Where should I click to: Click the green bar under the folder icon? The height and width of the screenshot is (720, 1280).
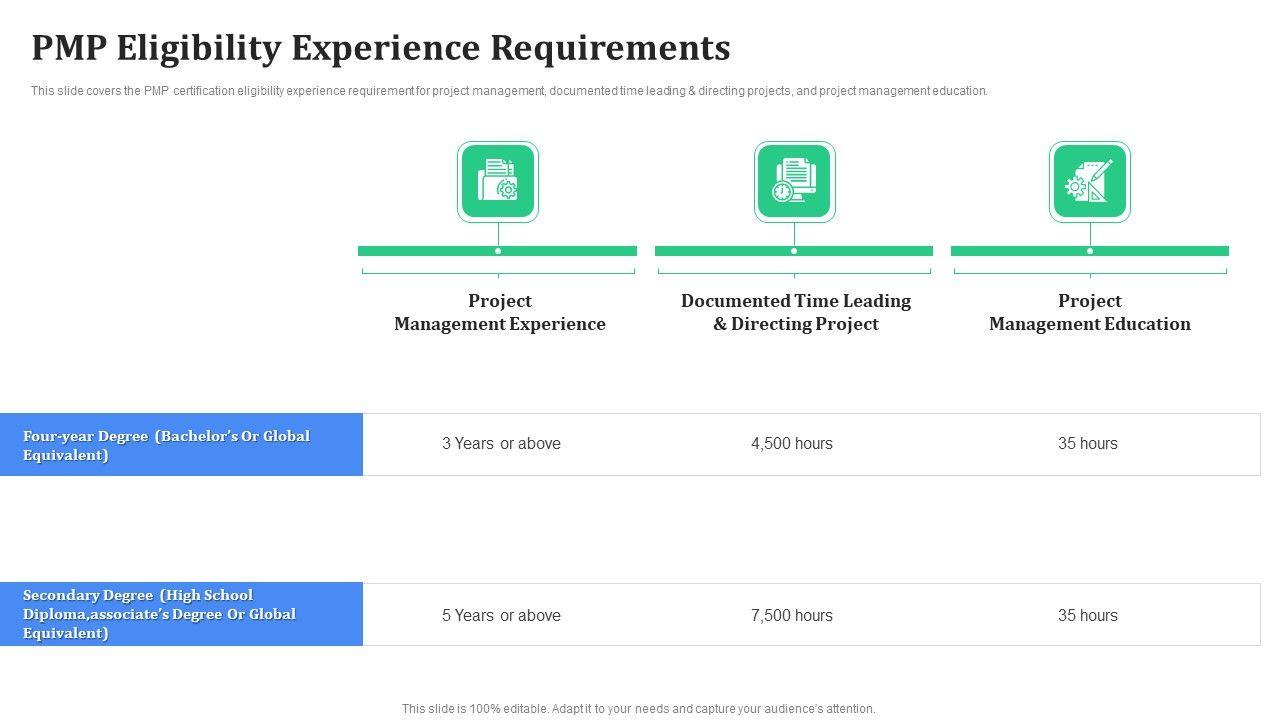point(560,251)
